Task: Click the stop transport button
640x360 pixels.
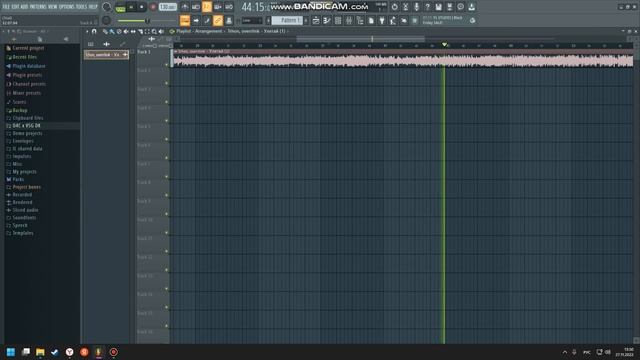Action: click(142, 7)
